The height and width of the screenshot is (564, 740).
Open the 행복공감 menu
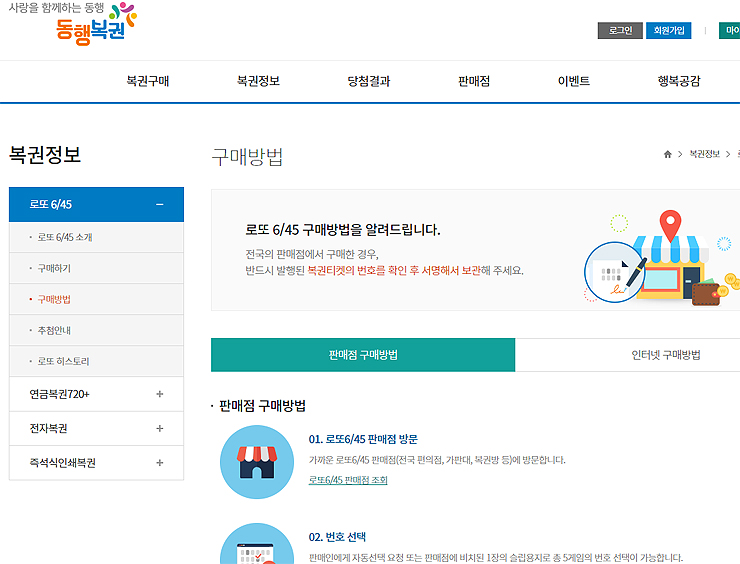(x=679, y=81)
